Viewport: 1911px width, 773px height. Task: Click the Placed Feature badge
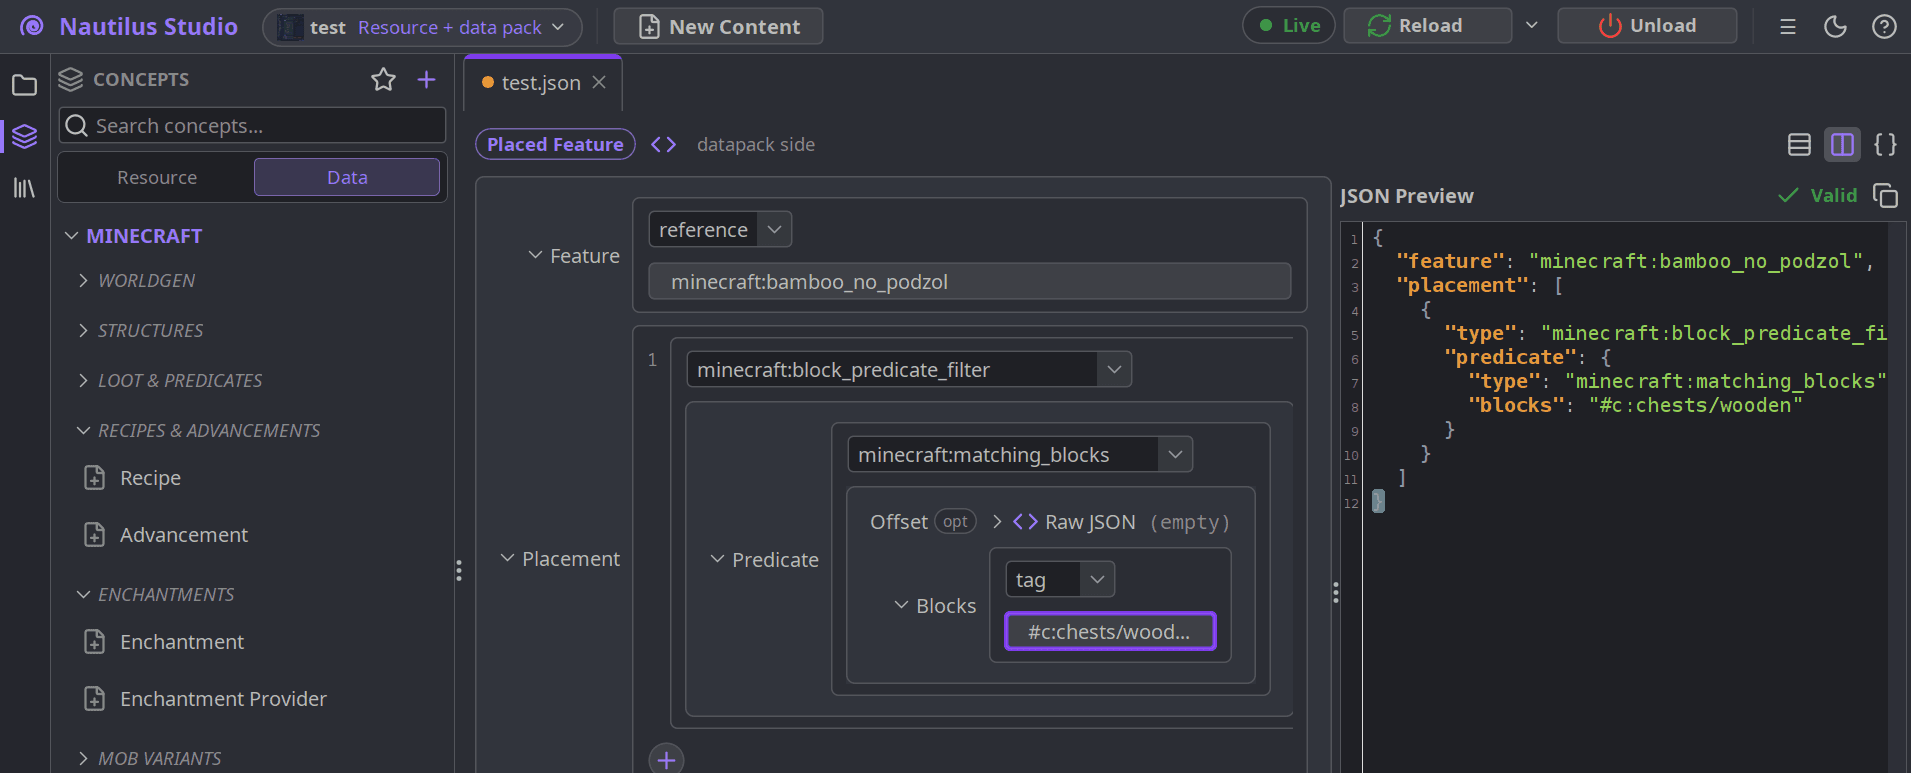point(555,145)
